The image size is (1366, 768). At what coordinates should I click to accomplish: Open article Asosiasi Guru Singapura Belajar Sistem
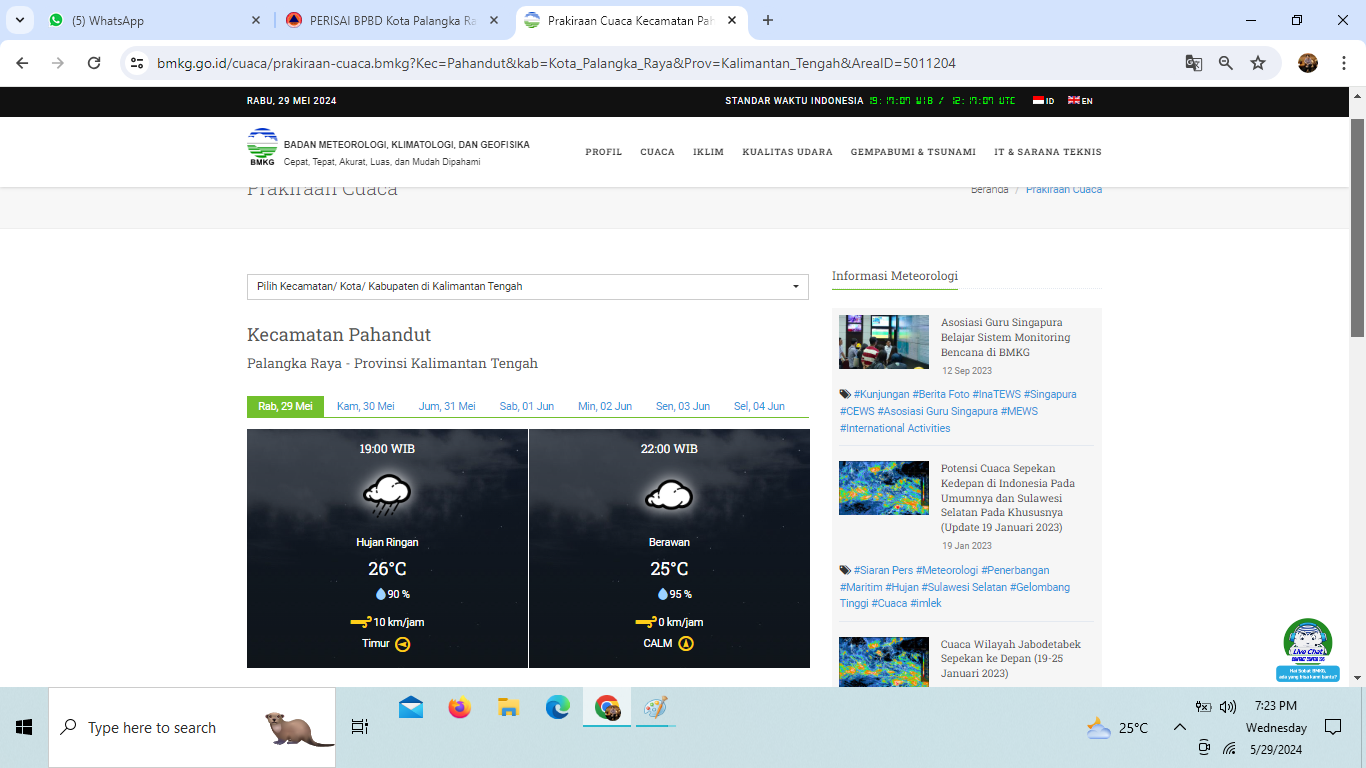click(1005, 337)
